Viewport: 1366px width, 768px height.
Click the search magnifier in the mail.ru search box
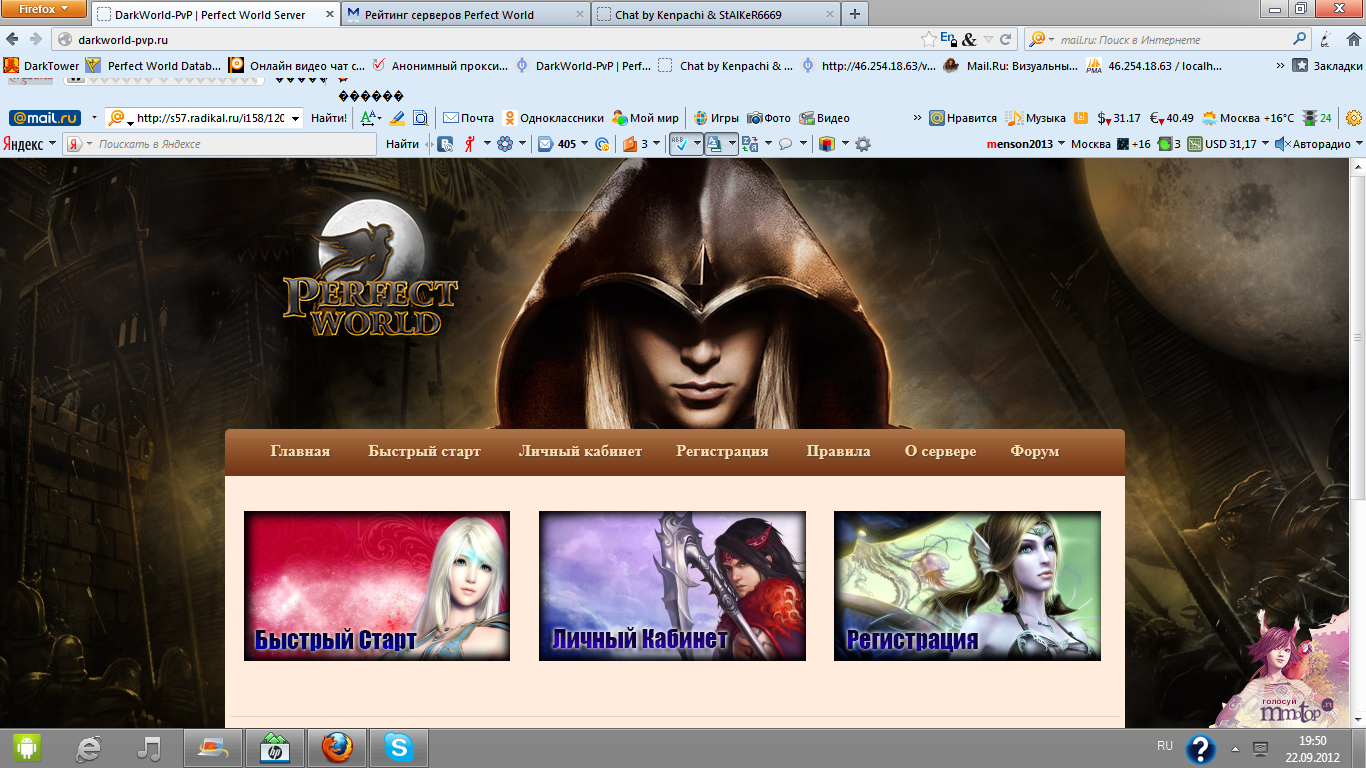(1300, 39)
